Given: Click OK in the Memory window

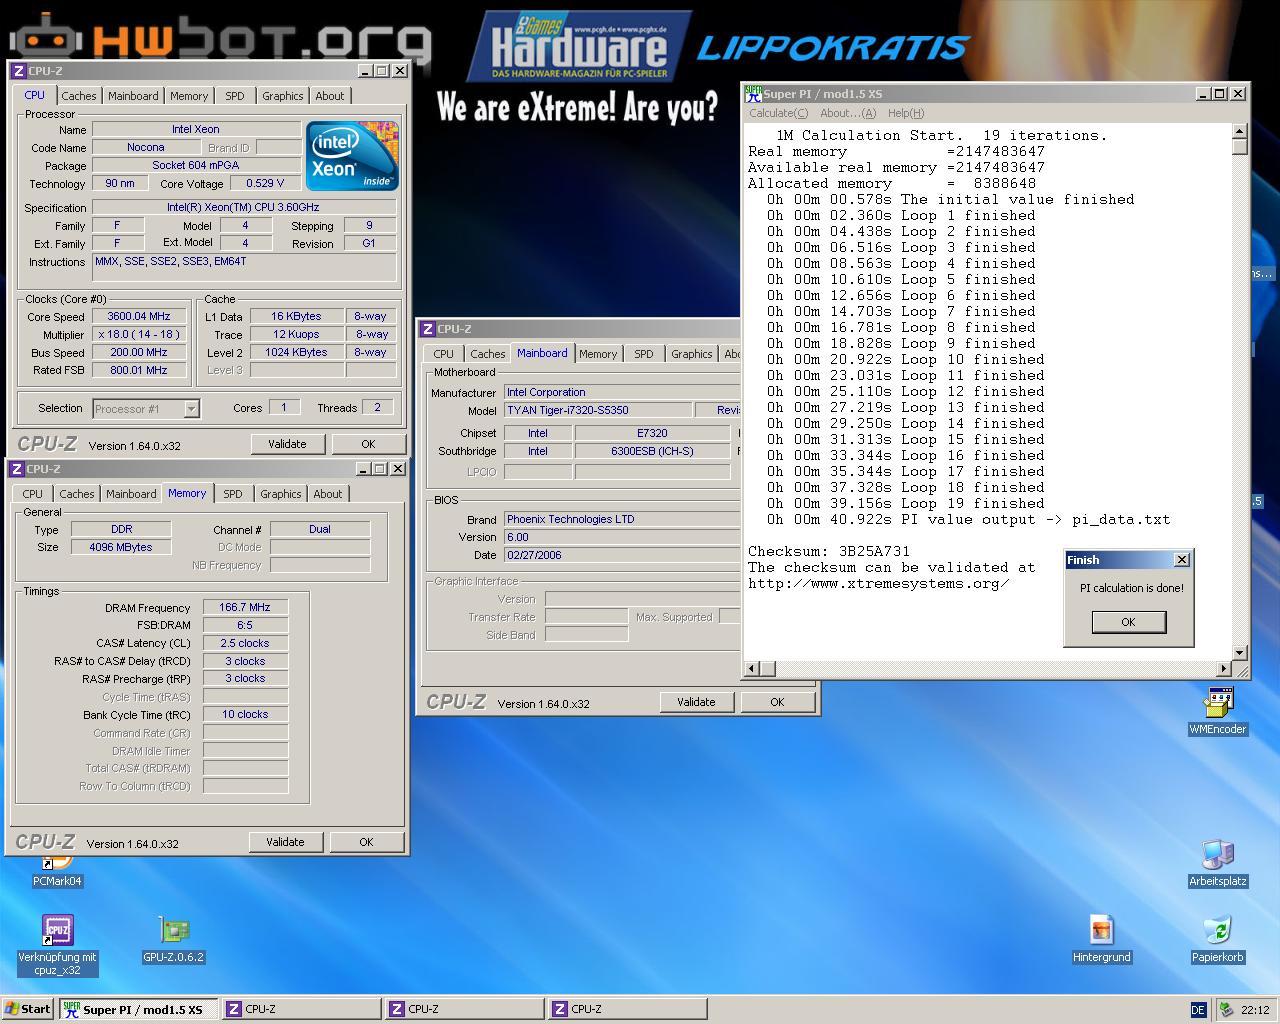Looking at the screenshot, I should [x=366, y=842].
